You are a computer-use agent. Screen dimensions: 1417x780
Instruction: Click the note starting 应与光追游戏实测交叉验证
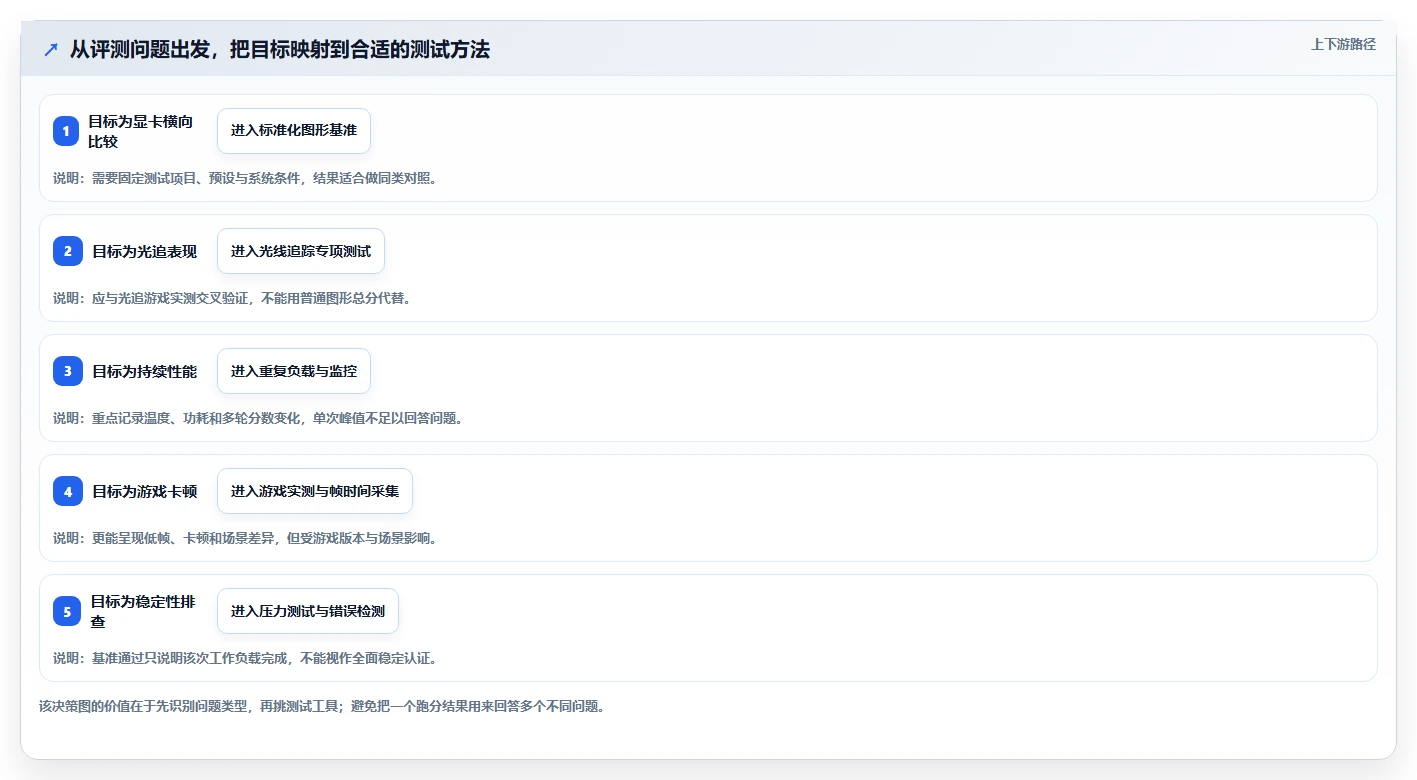coord(232,298)
